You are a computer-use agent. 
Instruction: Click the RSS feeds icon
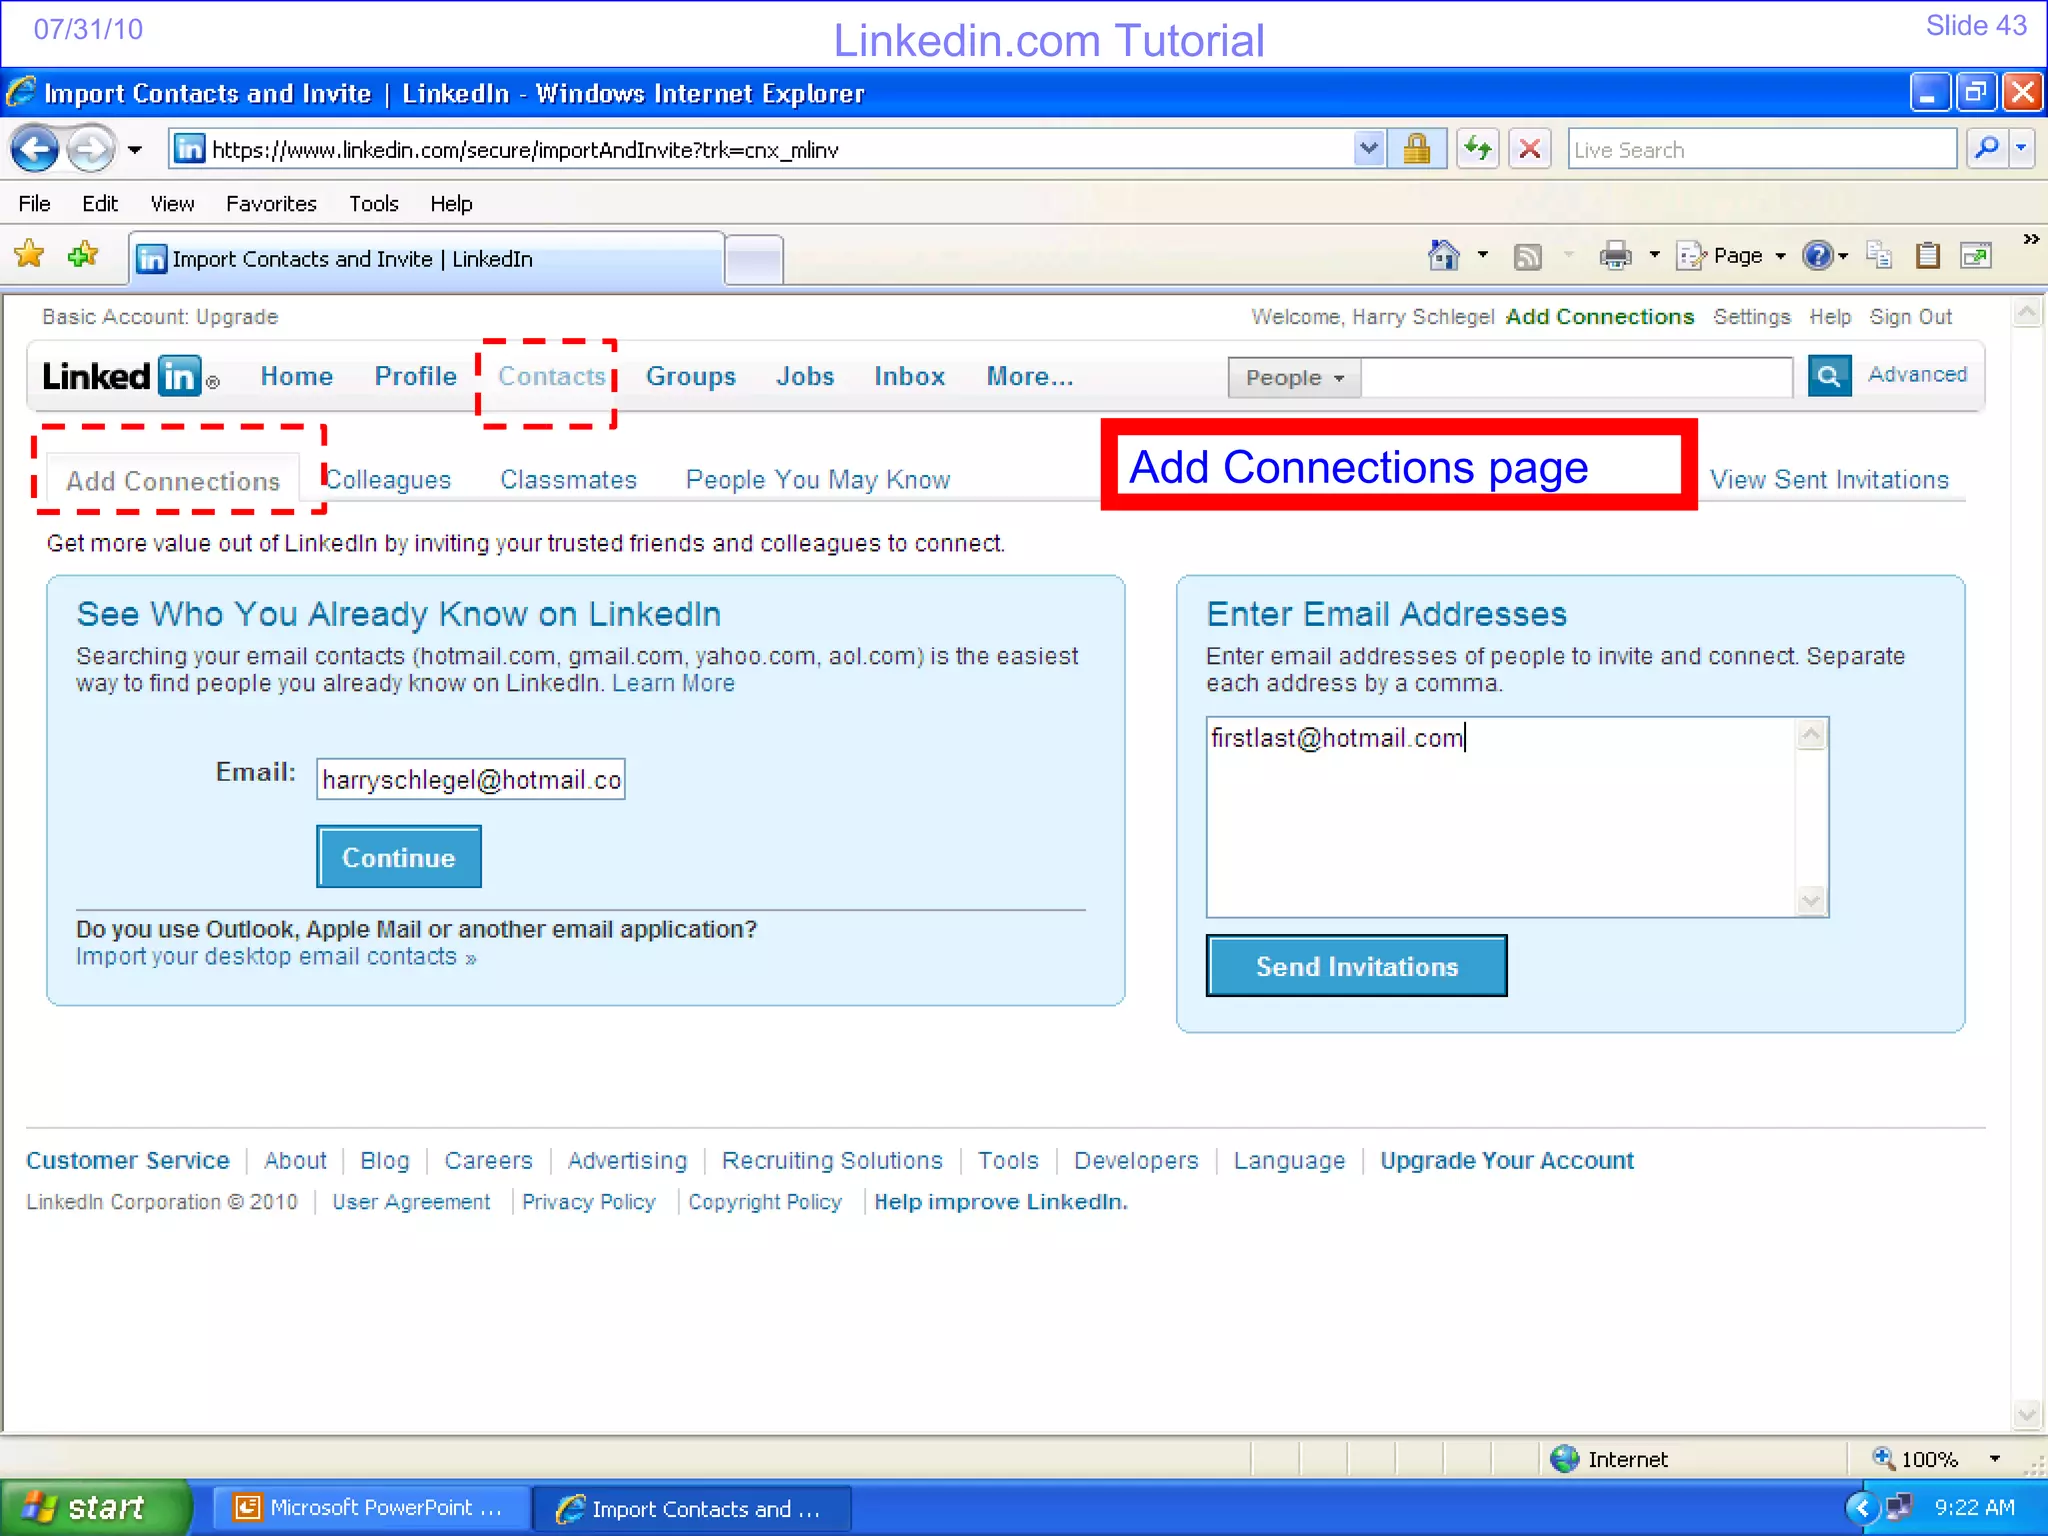pos(1528,257)
